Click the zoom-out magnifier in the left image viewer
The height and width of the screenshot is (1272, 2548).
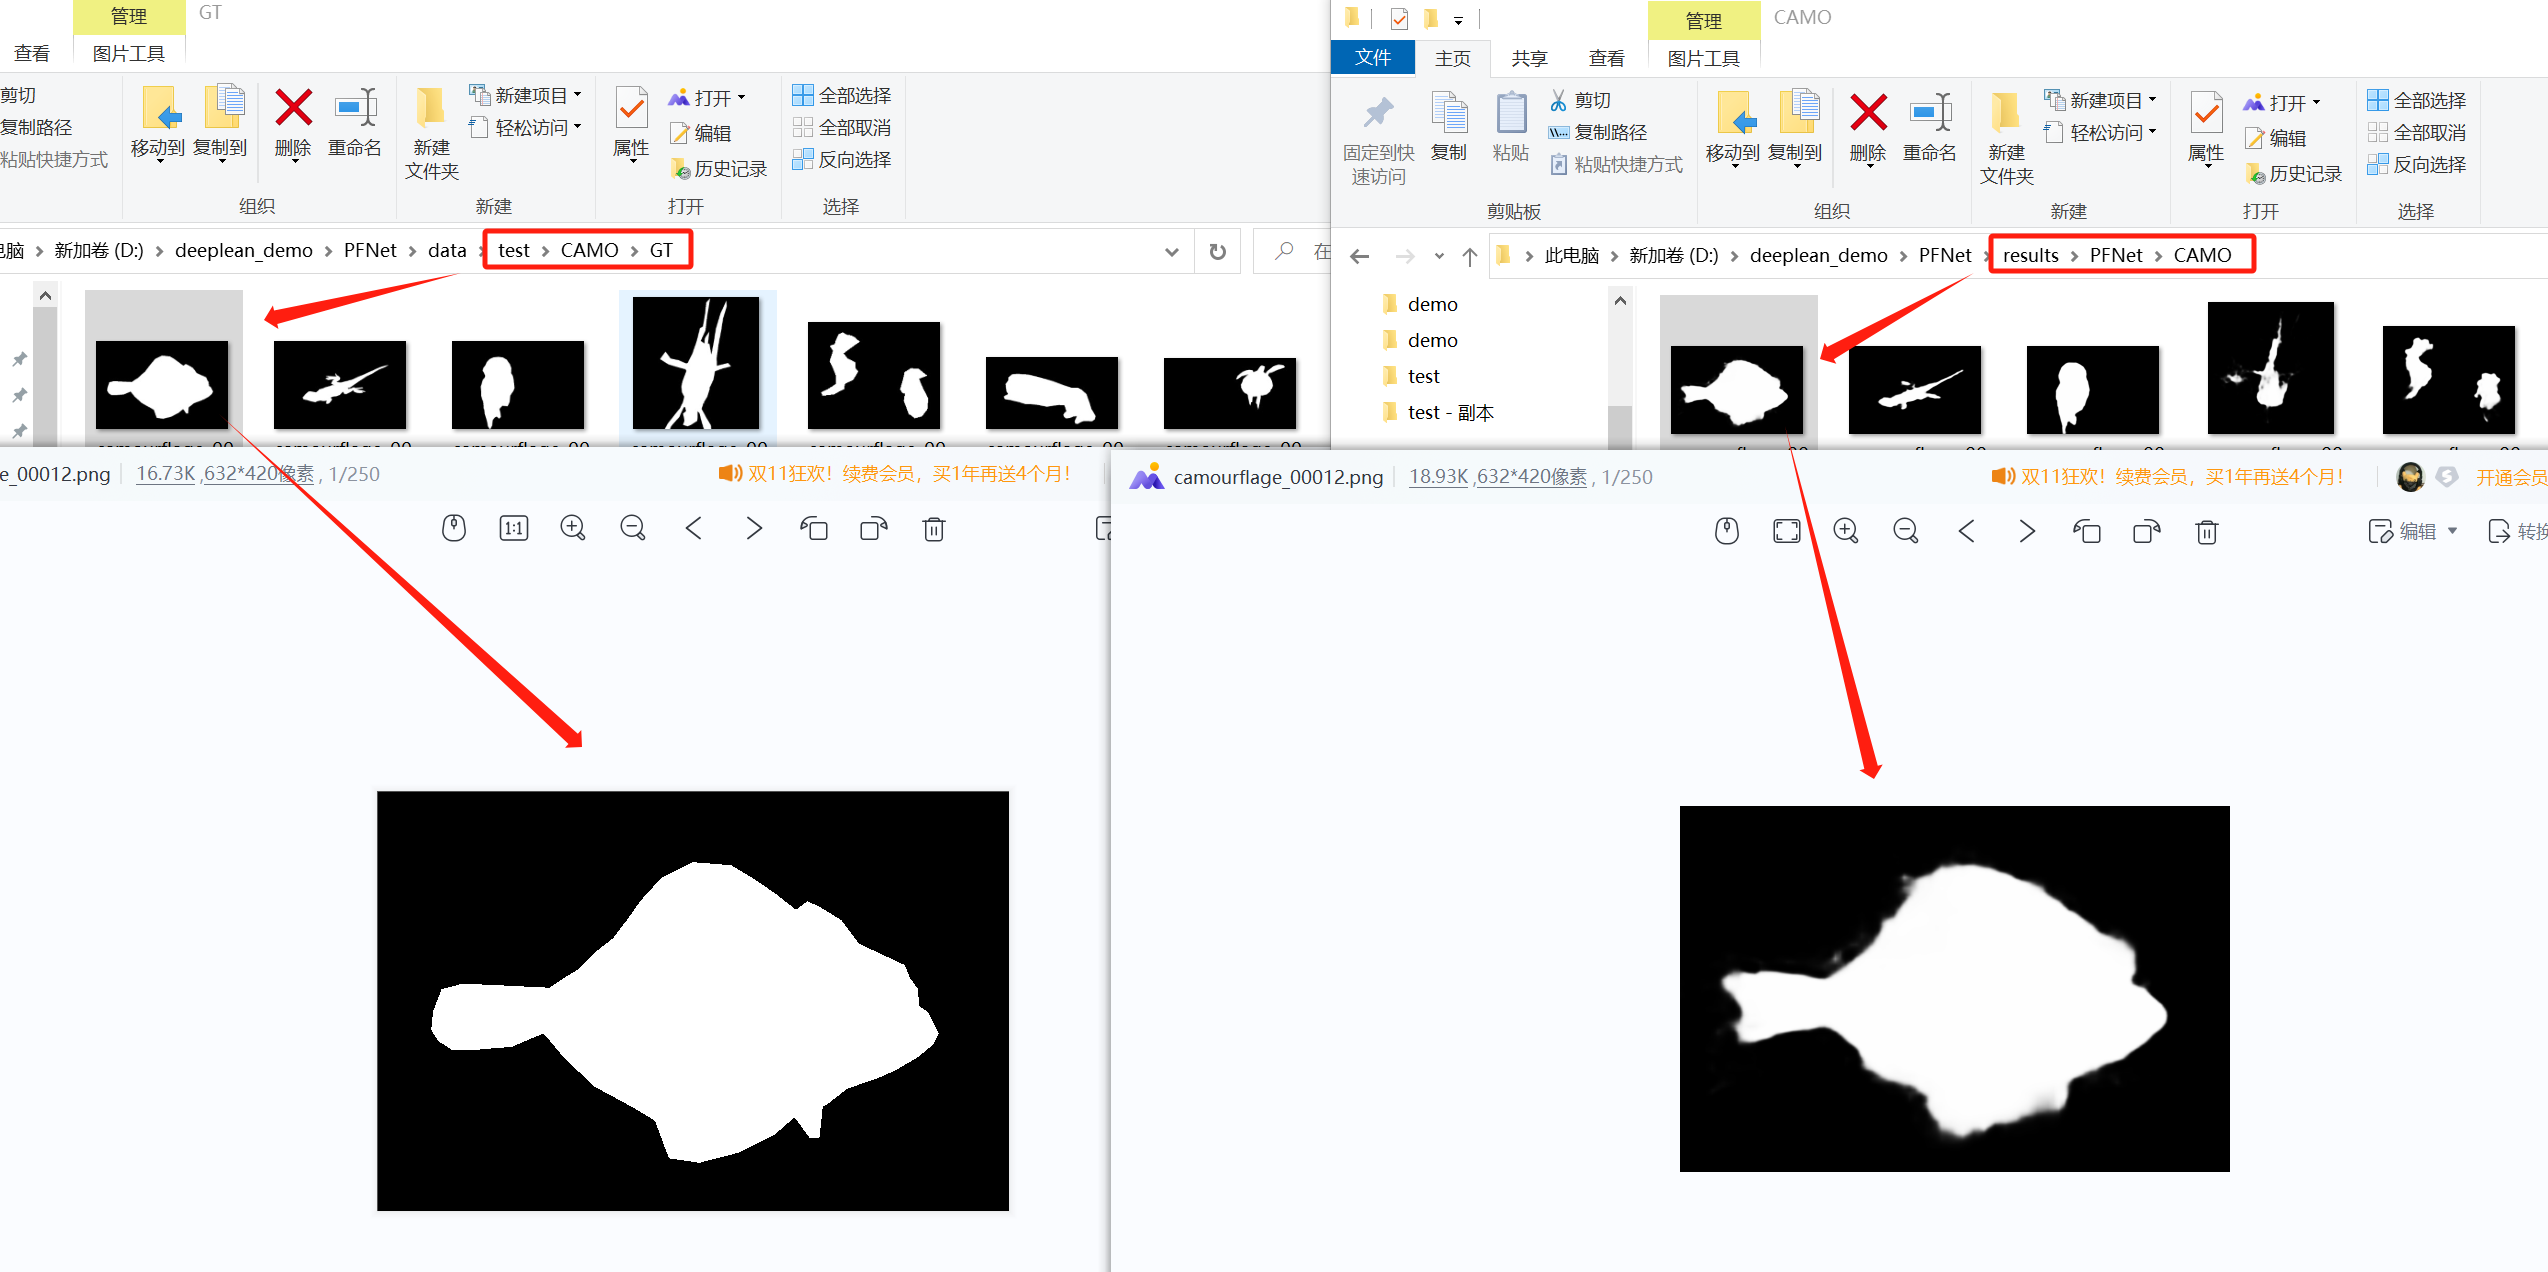pos(633,528)
